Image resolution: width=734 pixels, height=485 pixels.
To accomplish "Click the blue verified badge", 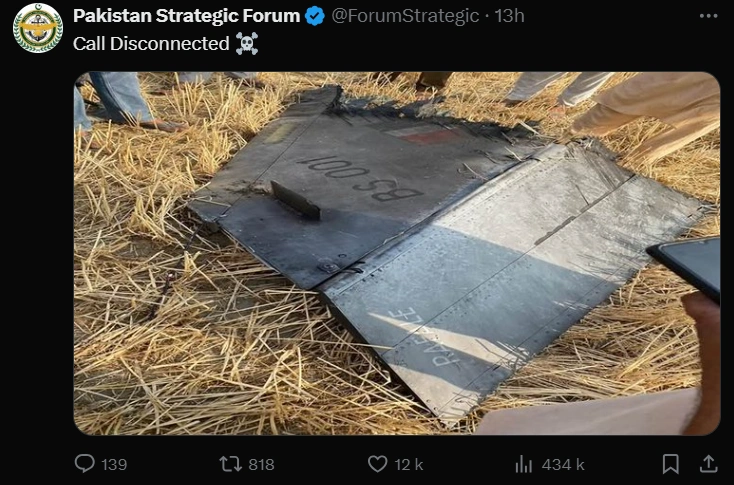I will point(315,16).
